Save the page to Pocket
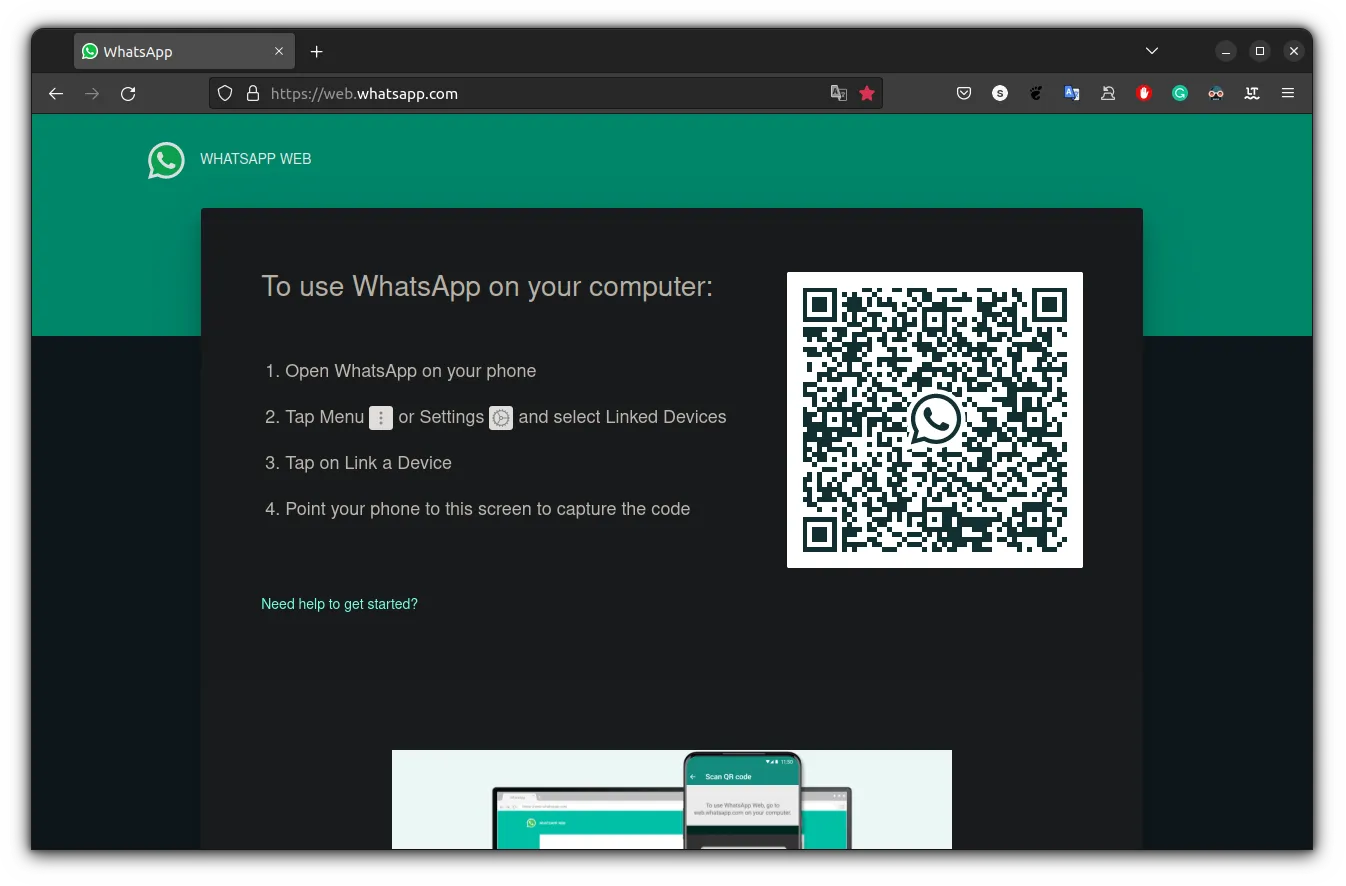This screenshot has width=1346, height=886. tap(964, 93)
